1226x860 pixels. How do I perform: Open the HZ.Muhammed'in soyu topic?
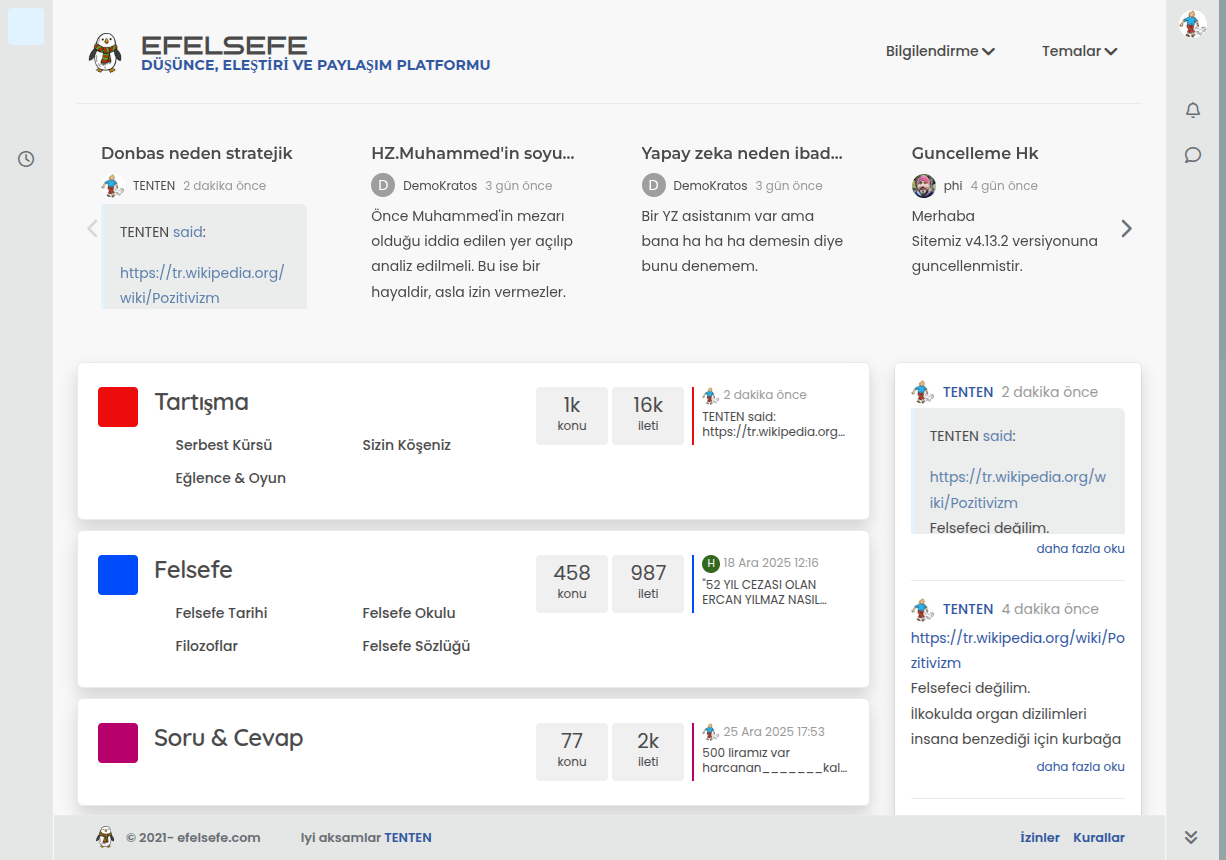click(x=473, y=153)
